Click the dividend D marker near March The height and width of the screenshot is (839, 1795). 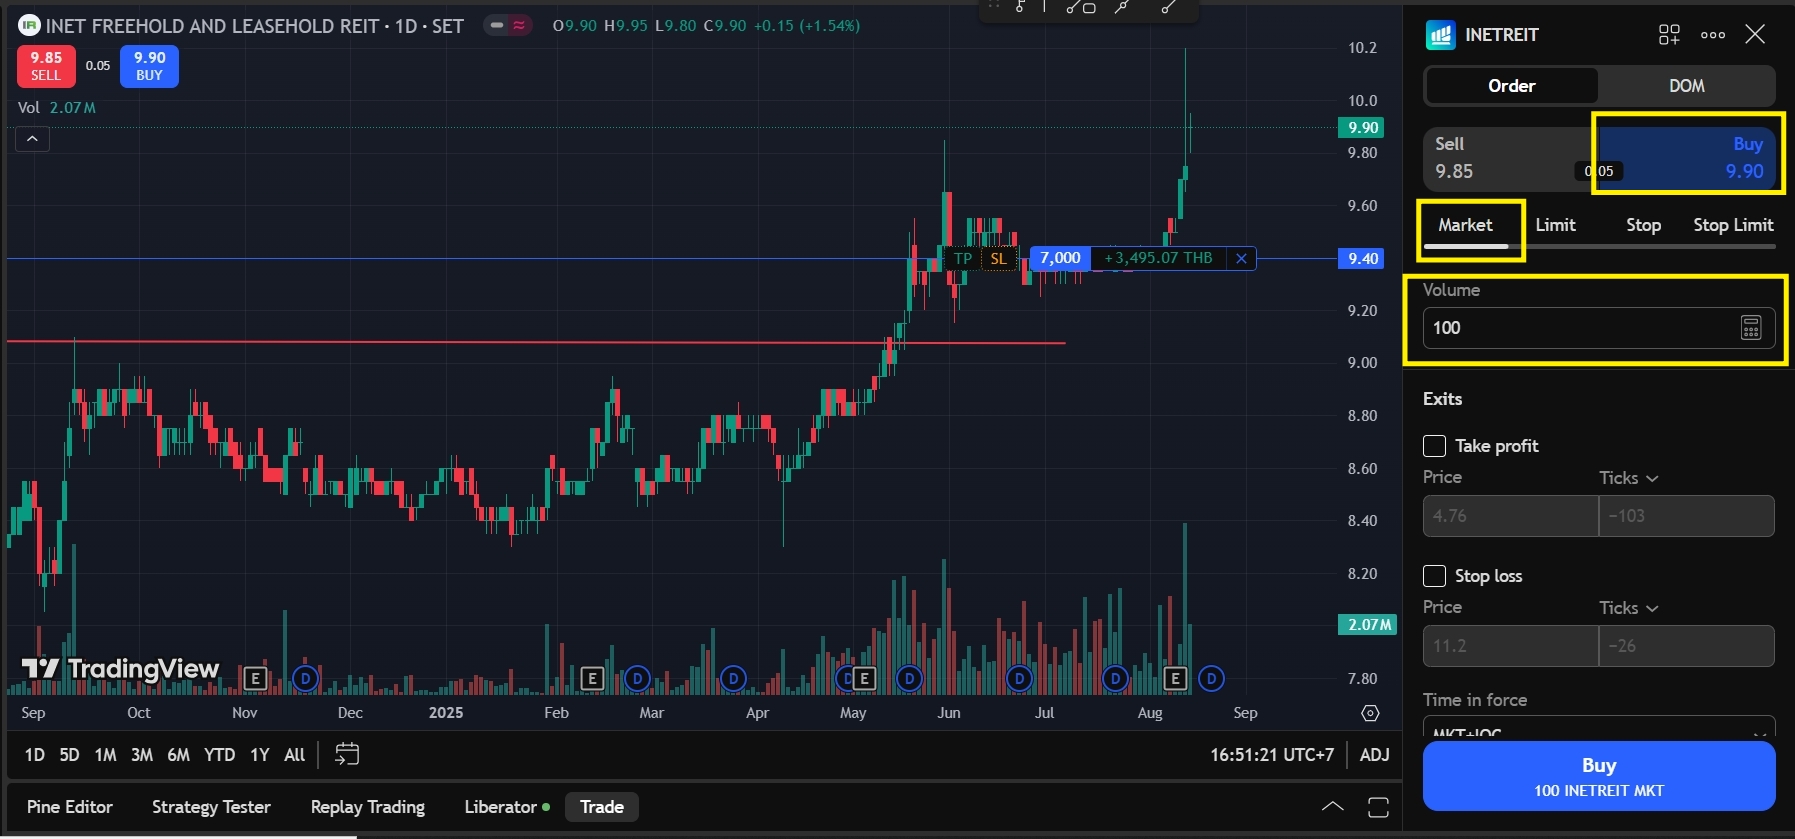click(x=637, y=679)
